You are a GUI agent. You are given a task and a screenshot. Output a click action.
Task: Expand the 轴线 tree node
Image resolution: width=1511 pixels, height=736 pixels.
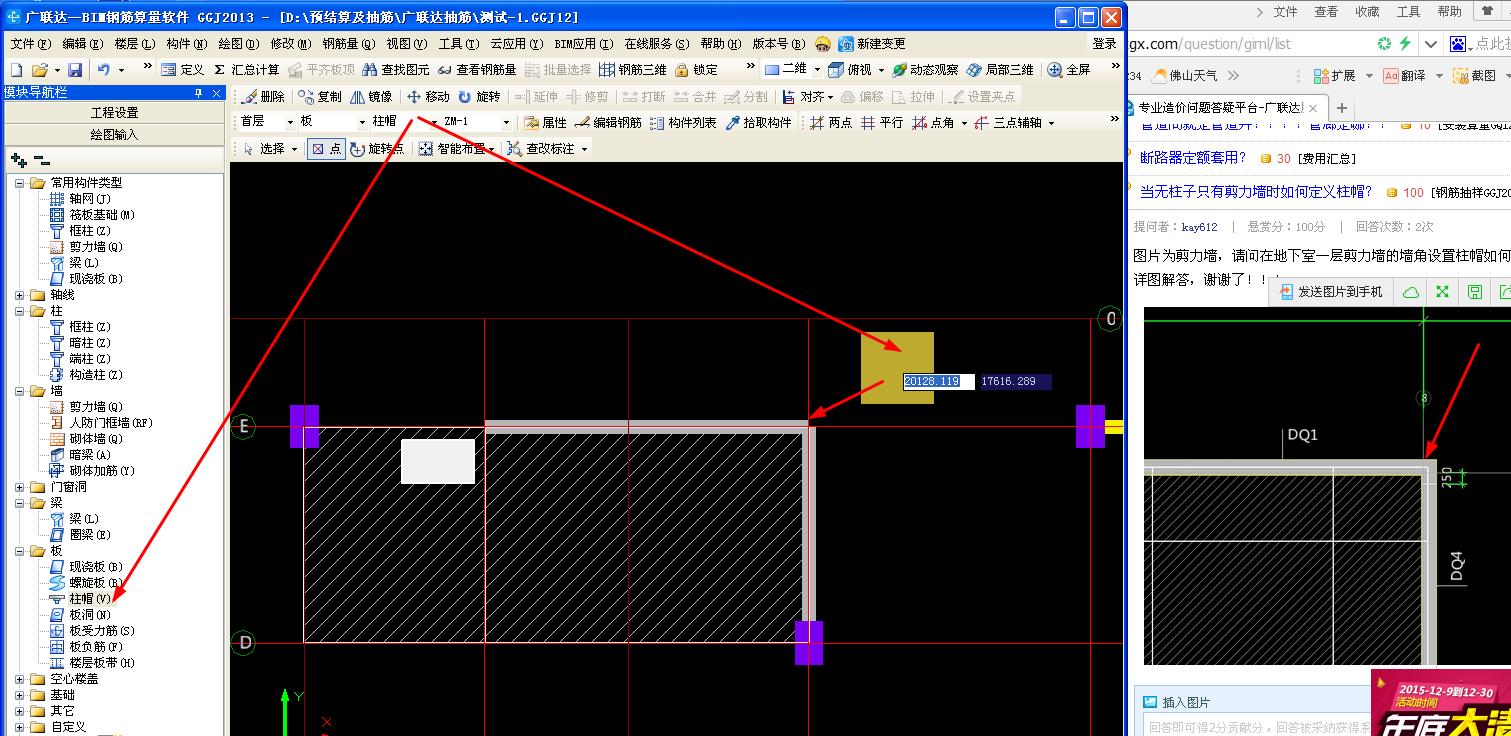pyautogui.click(x=20, y=295)
